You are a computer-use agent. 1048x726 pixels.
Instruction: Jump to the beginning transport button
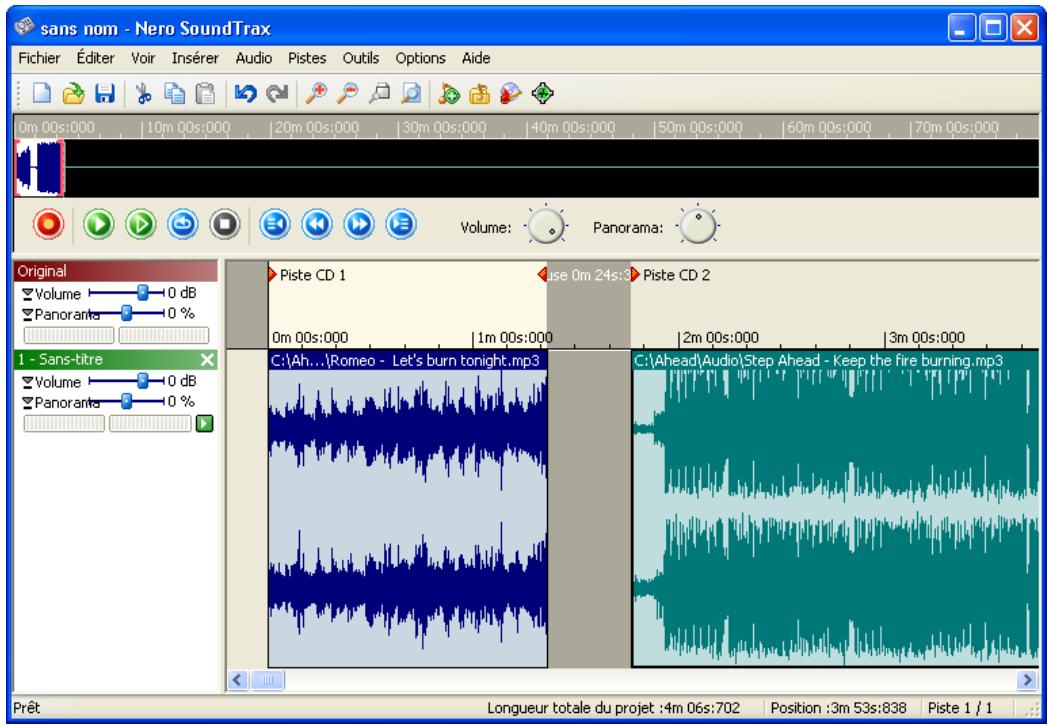pos(275,225)
